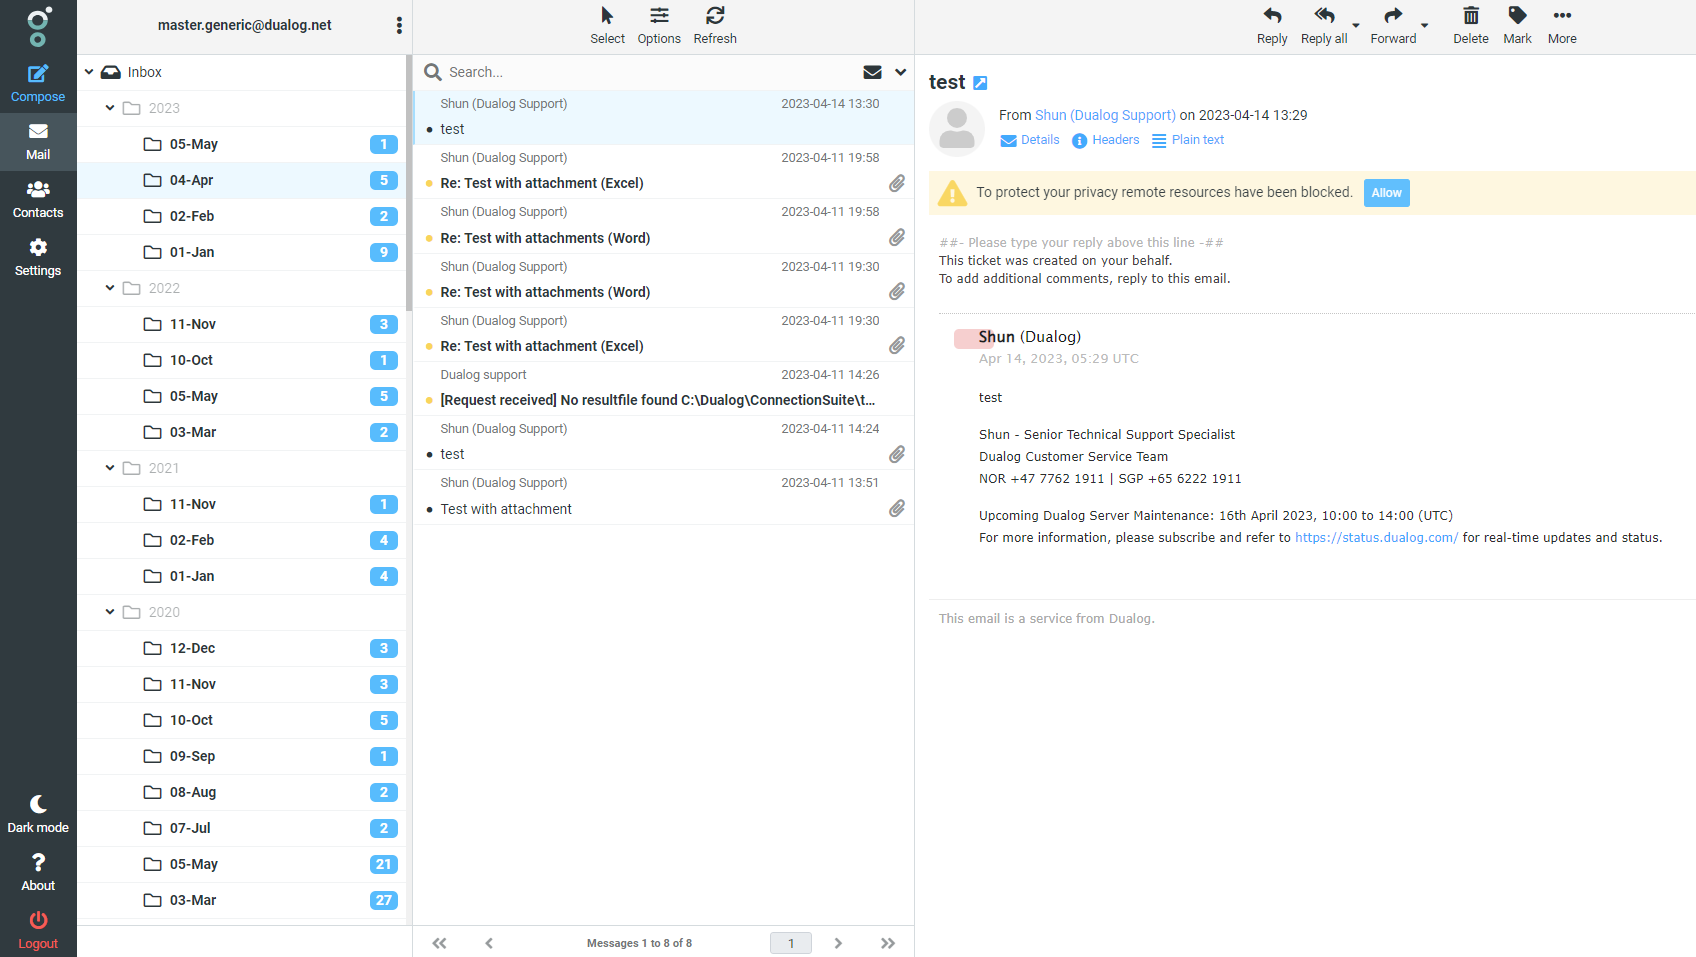Go to the Mail section
1696x957 pixels.
pyautogui.click(x=38, y=142)
